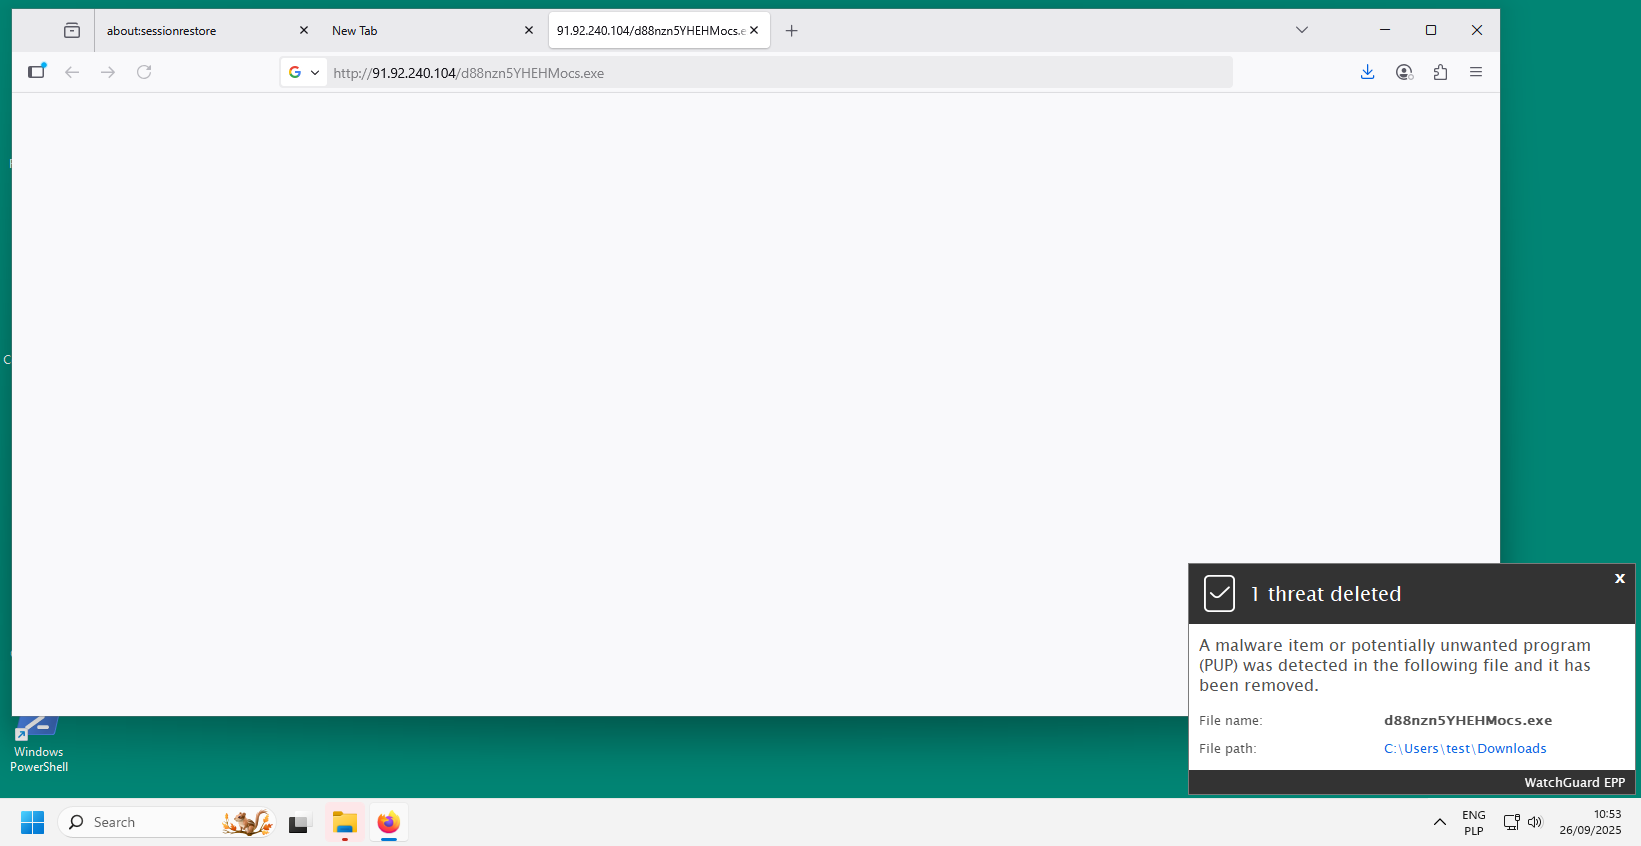
Task: Open File Explorer from the taskbar
Action: [345, 823]
